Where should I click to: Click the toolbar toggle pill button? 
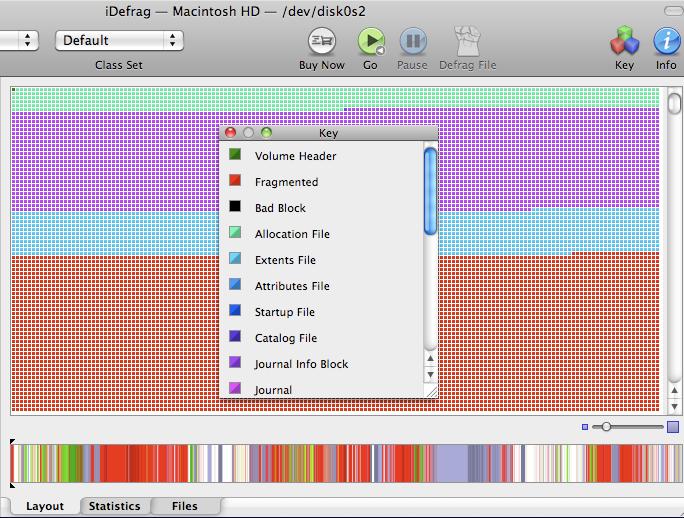(674, 11)
